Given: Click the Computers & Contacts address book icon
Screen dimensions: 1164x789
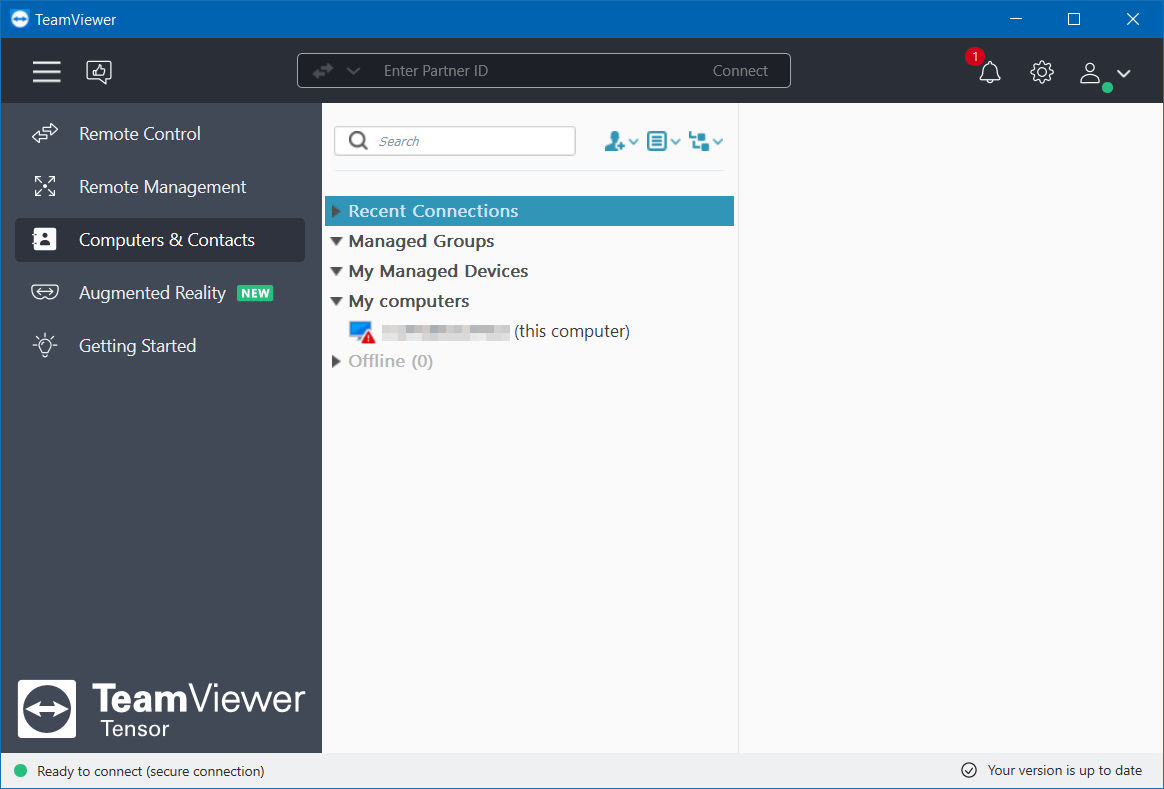Looking at the screenshot, I should (44, 240).
